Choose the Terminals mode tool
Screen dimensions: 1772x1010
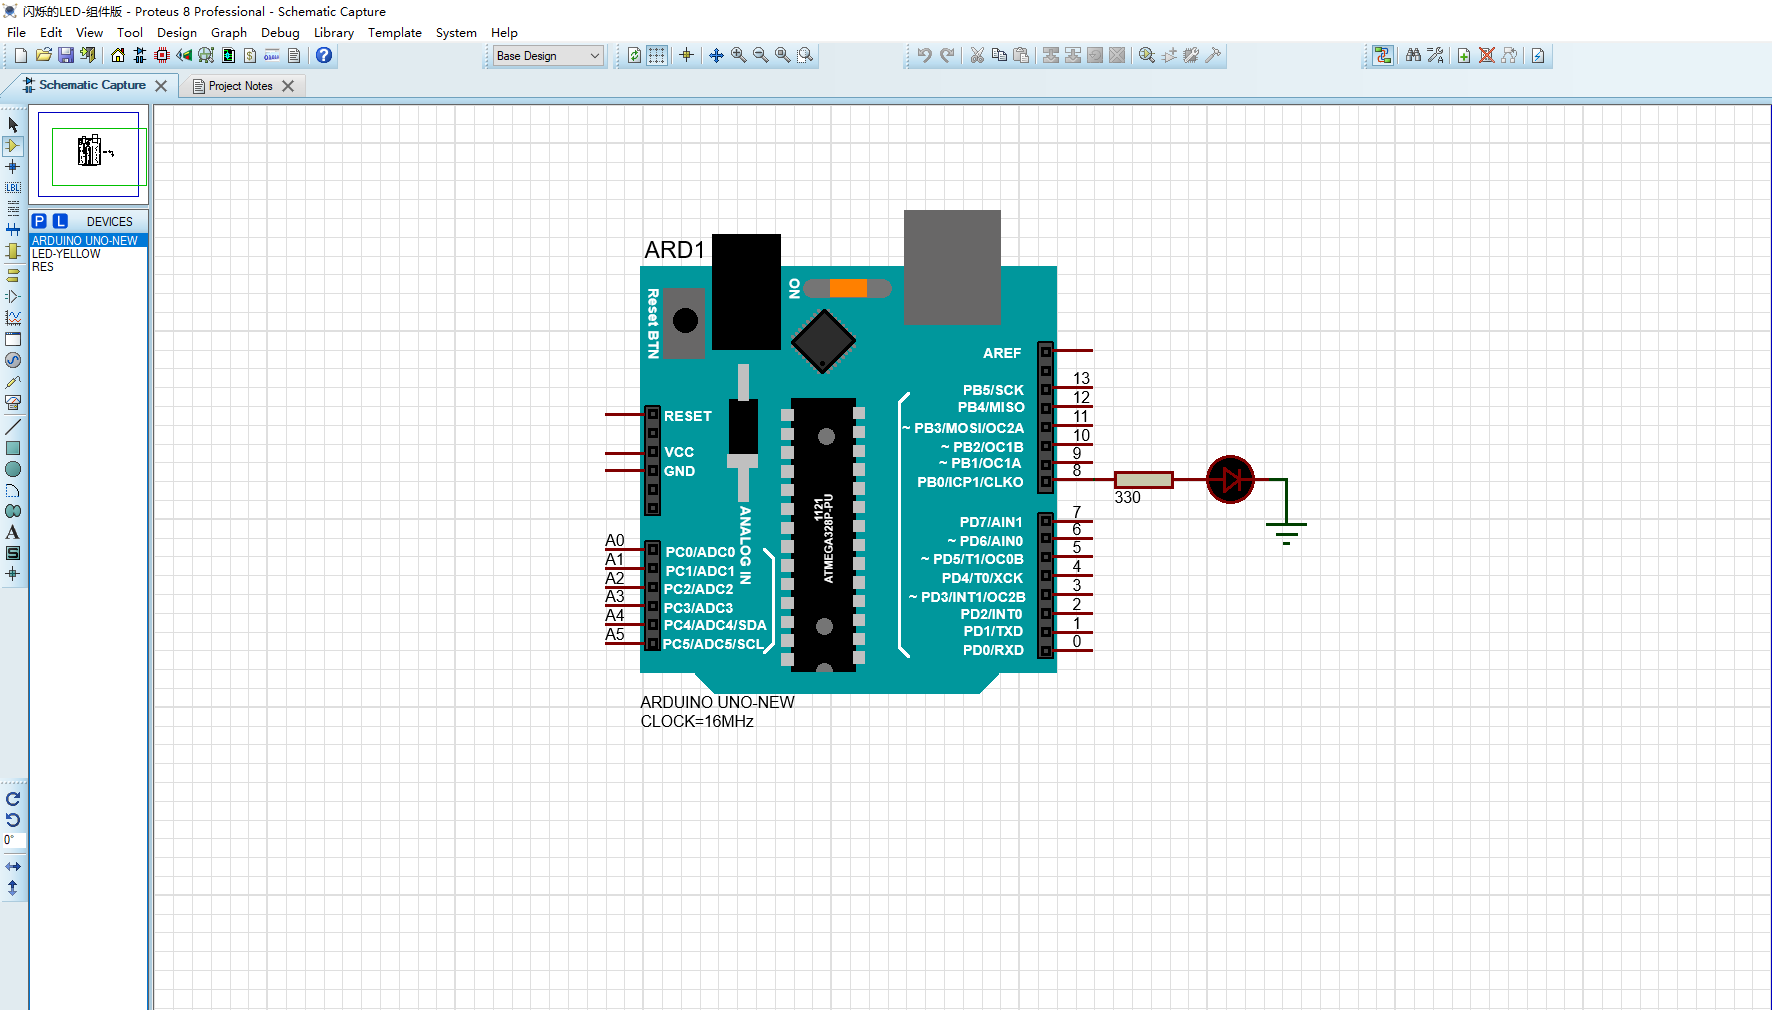point(13,275)
